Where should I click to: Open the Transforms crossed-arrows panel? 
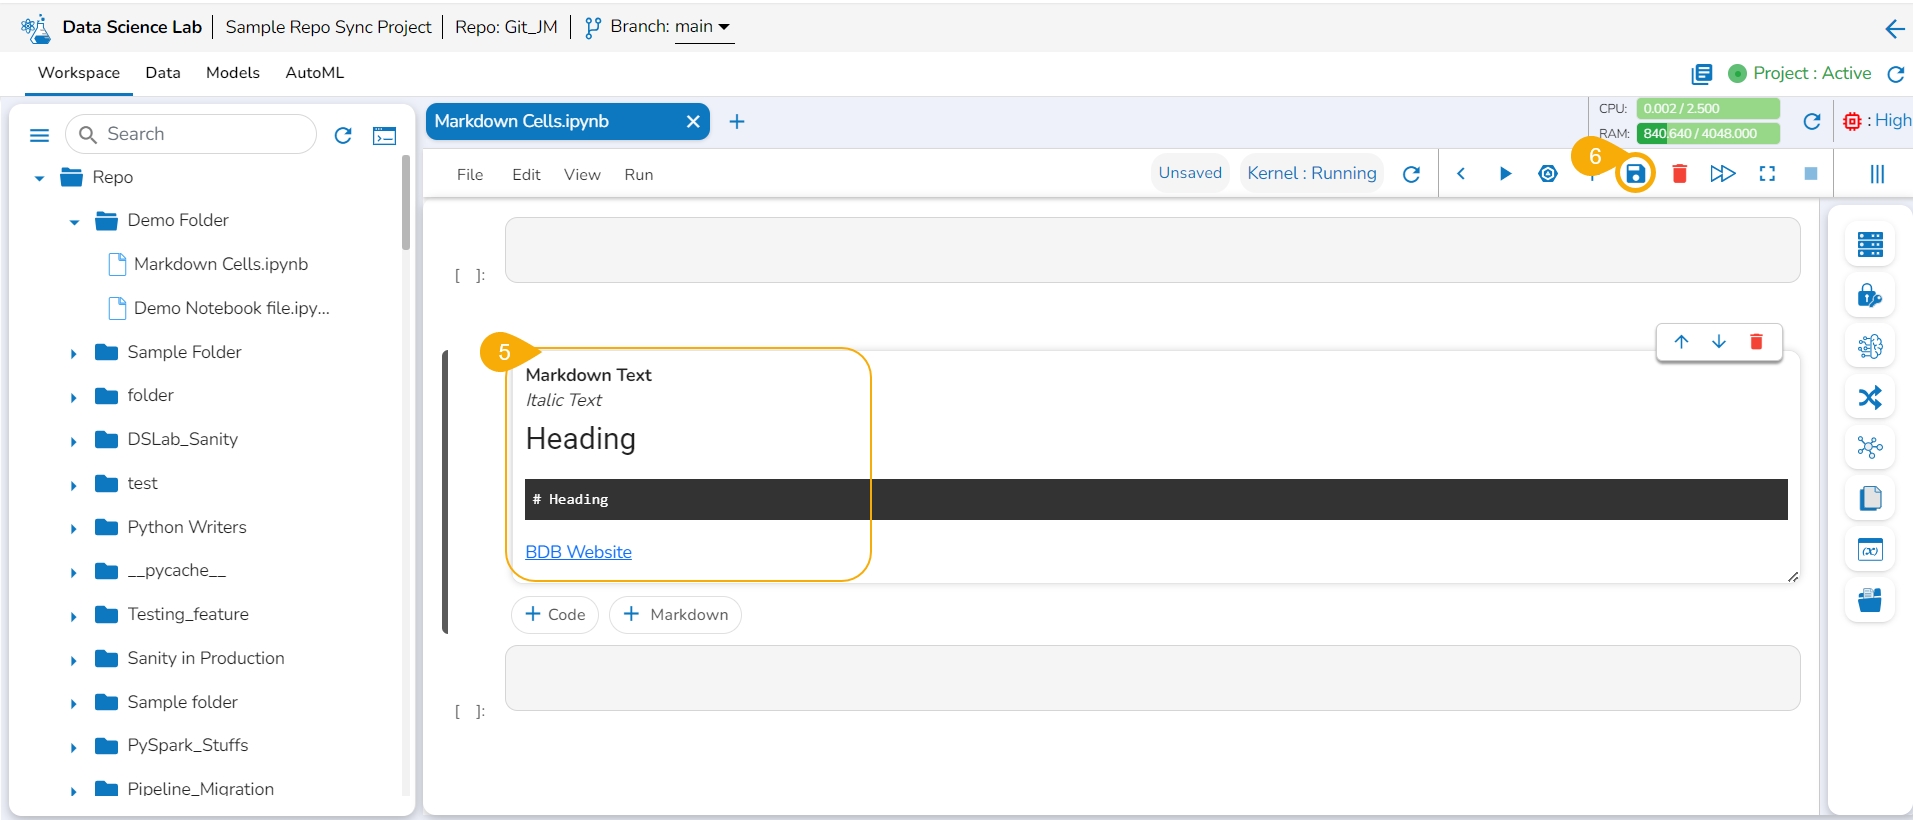[1870, 397]
